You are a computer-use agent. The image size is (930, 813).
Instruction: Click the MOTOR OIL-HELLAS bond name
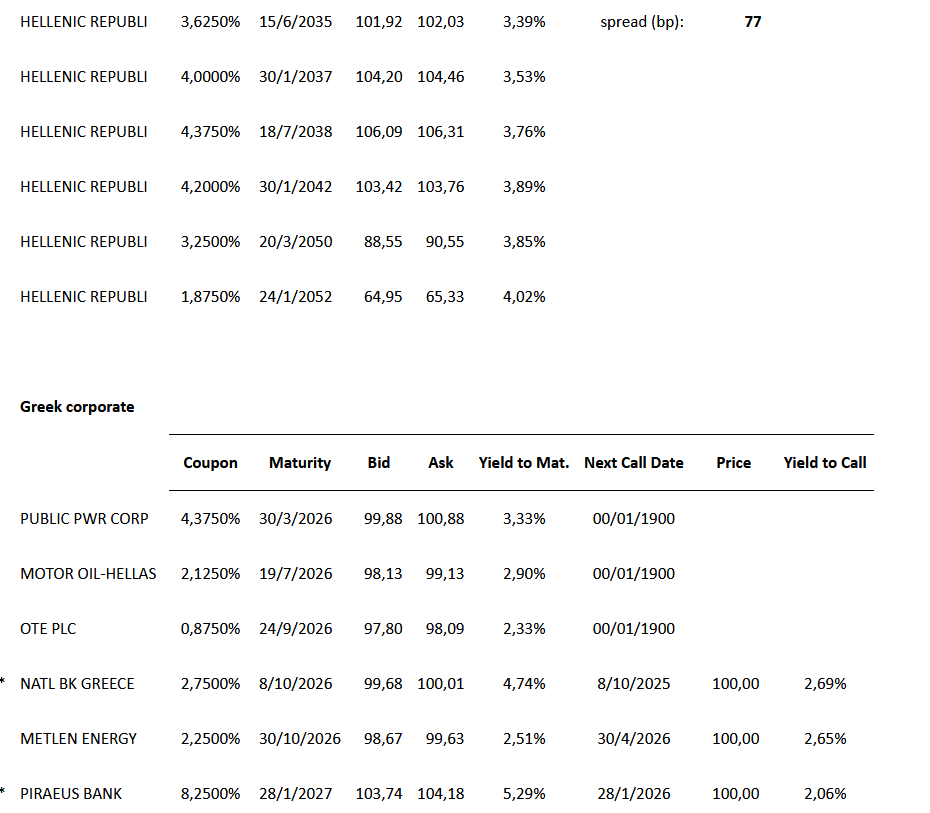tap(88, 574)
